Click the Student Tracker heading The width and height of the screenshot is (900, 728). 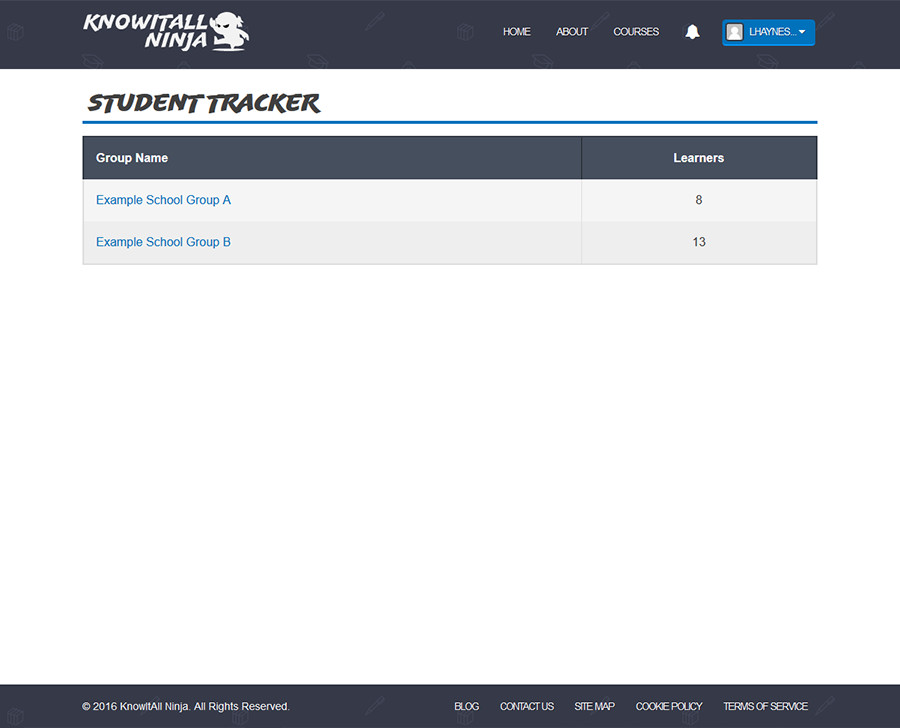point(204,103)
